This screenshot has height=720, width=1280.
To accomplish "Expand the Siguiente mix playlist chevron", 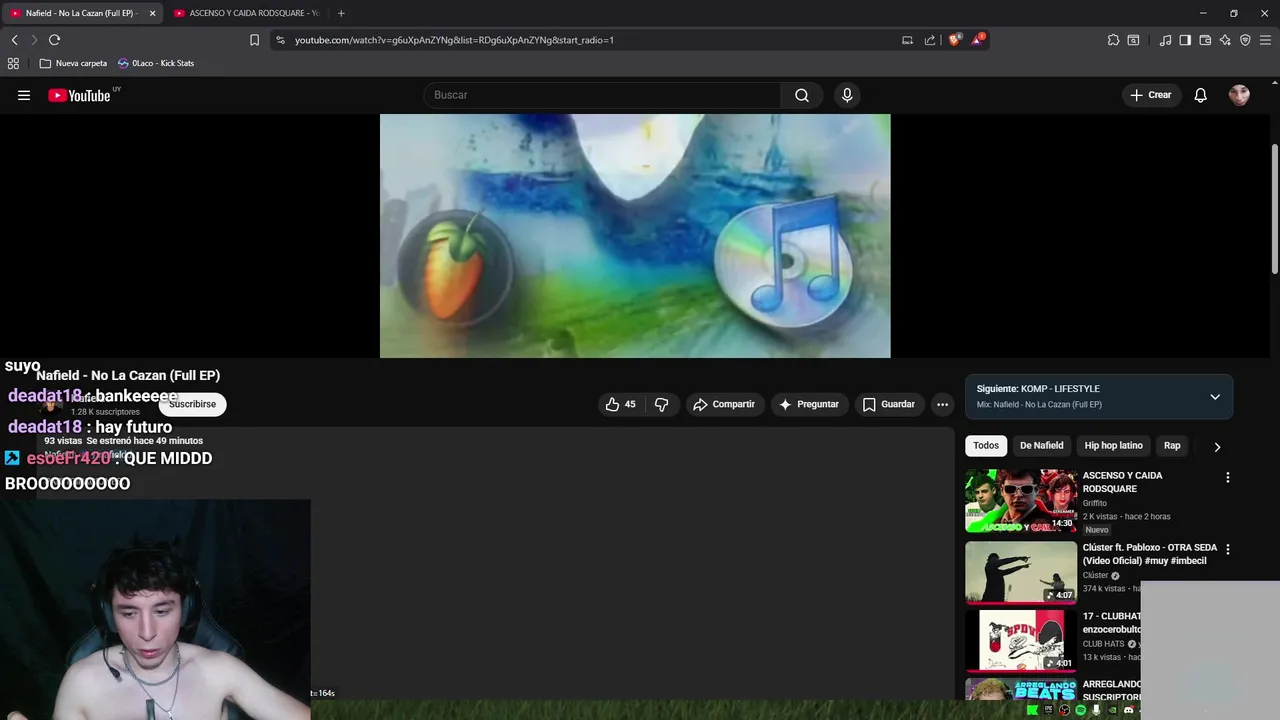I will [1215, 397].
